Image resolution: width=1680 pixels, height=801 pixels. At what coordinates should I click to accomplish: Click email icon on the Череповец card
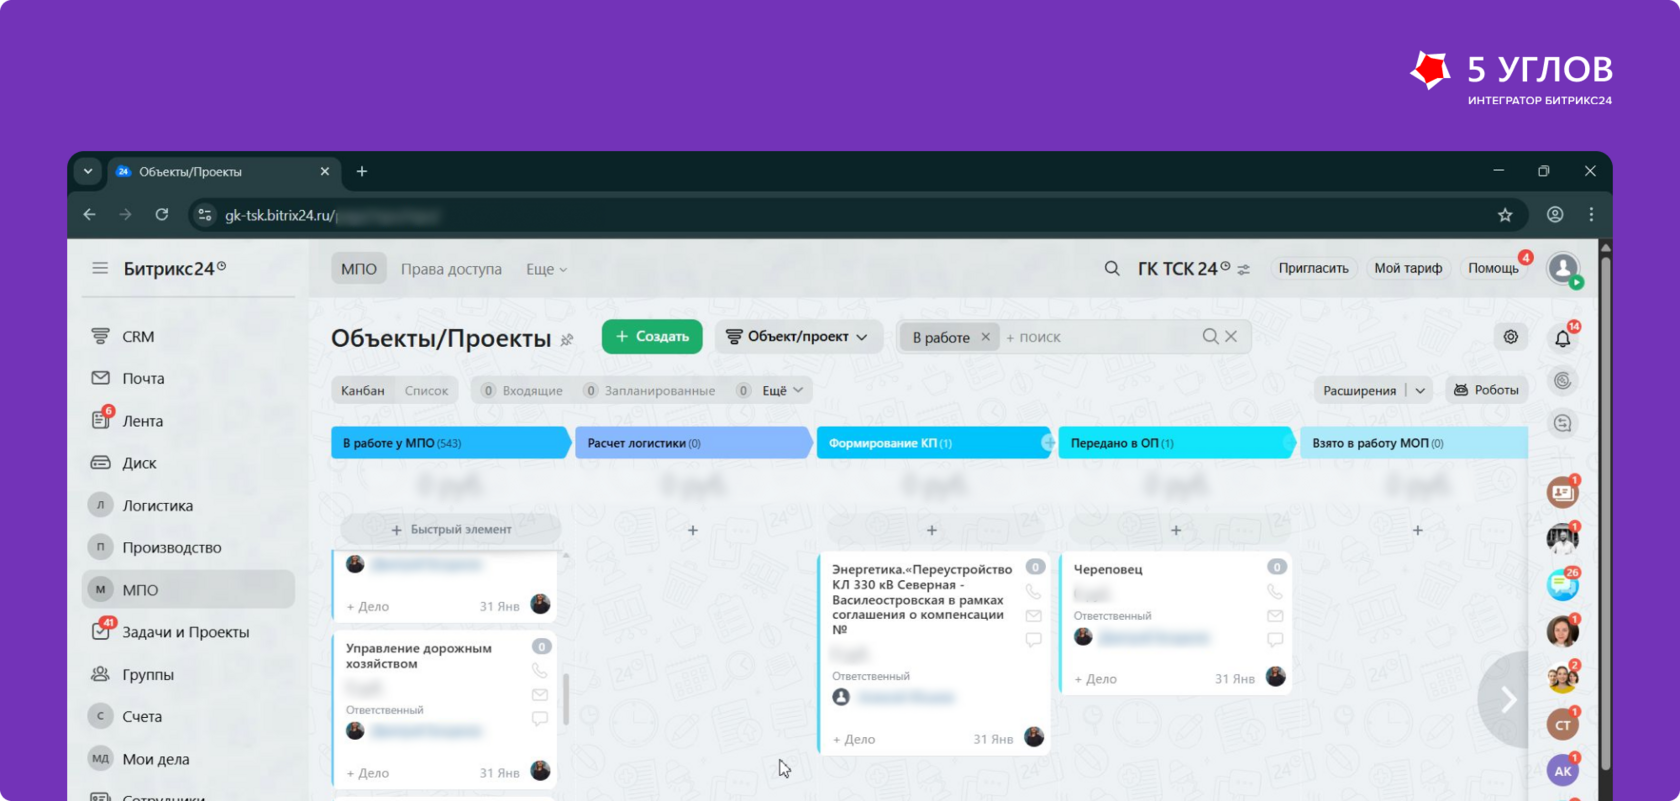tap(1275, 616)
